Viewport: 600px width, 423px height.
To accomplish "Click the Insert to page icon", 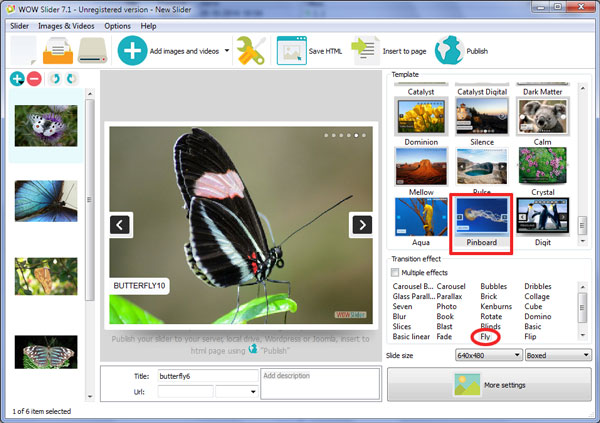I will point(365,51).
